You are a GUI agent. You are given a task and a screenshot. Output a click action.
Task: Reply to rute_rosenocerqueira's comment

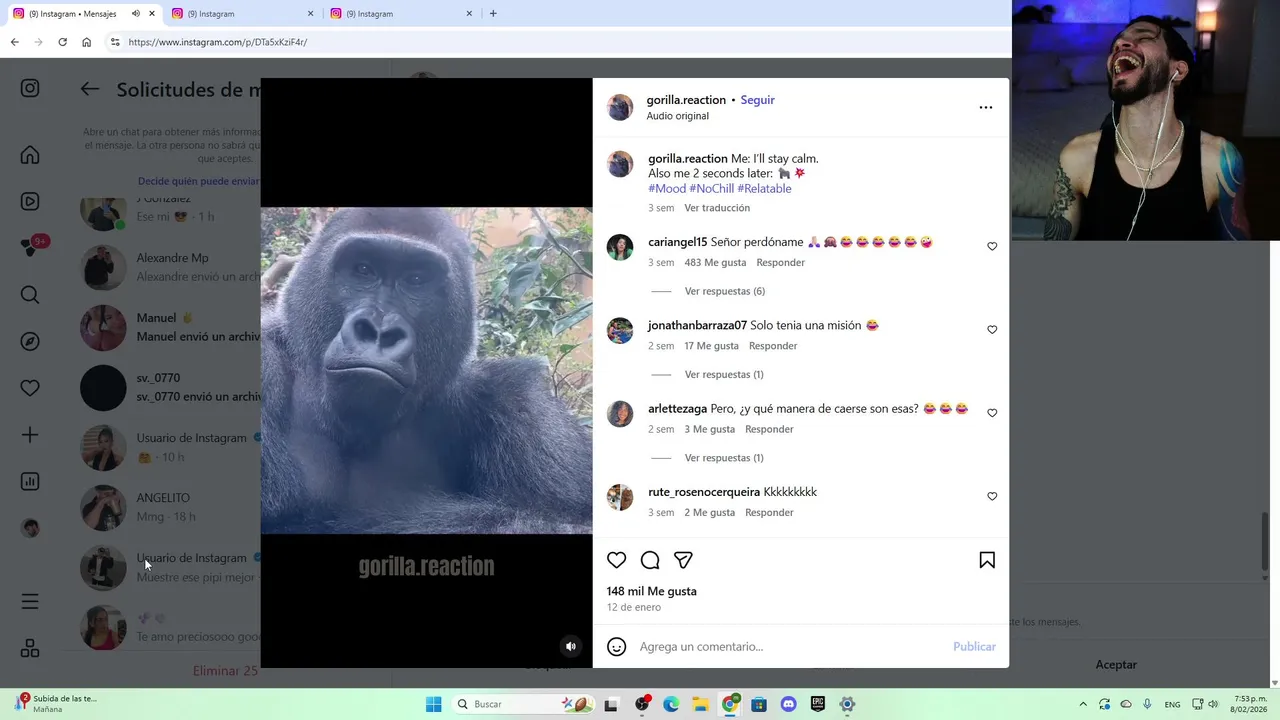coord(769,513)
